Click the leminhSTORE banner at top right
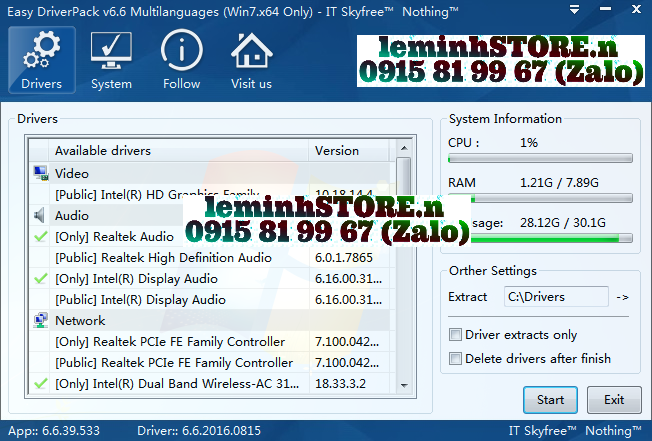Screen dimensions: 652x441 point(501,61)
